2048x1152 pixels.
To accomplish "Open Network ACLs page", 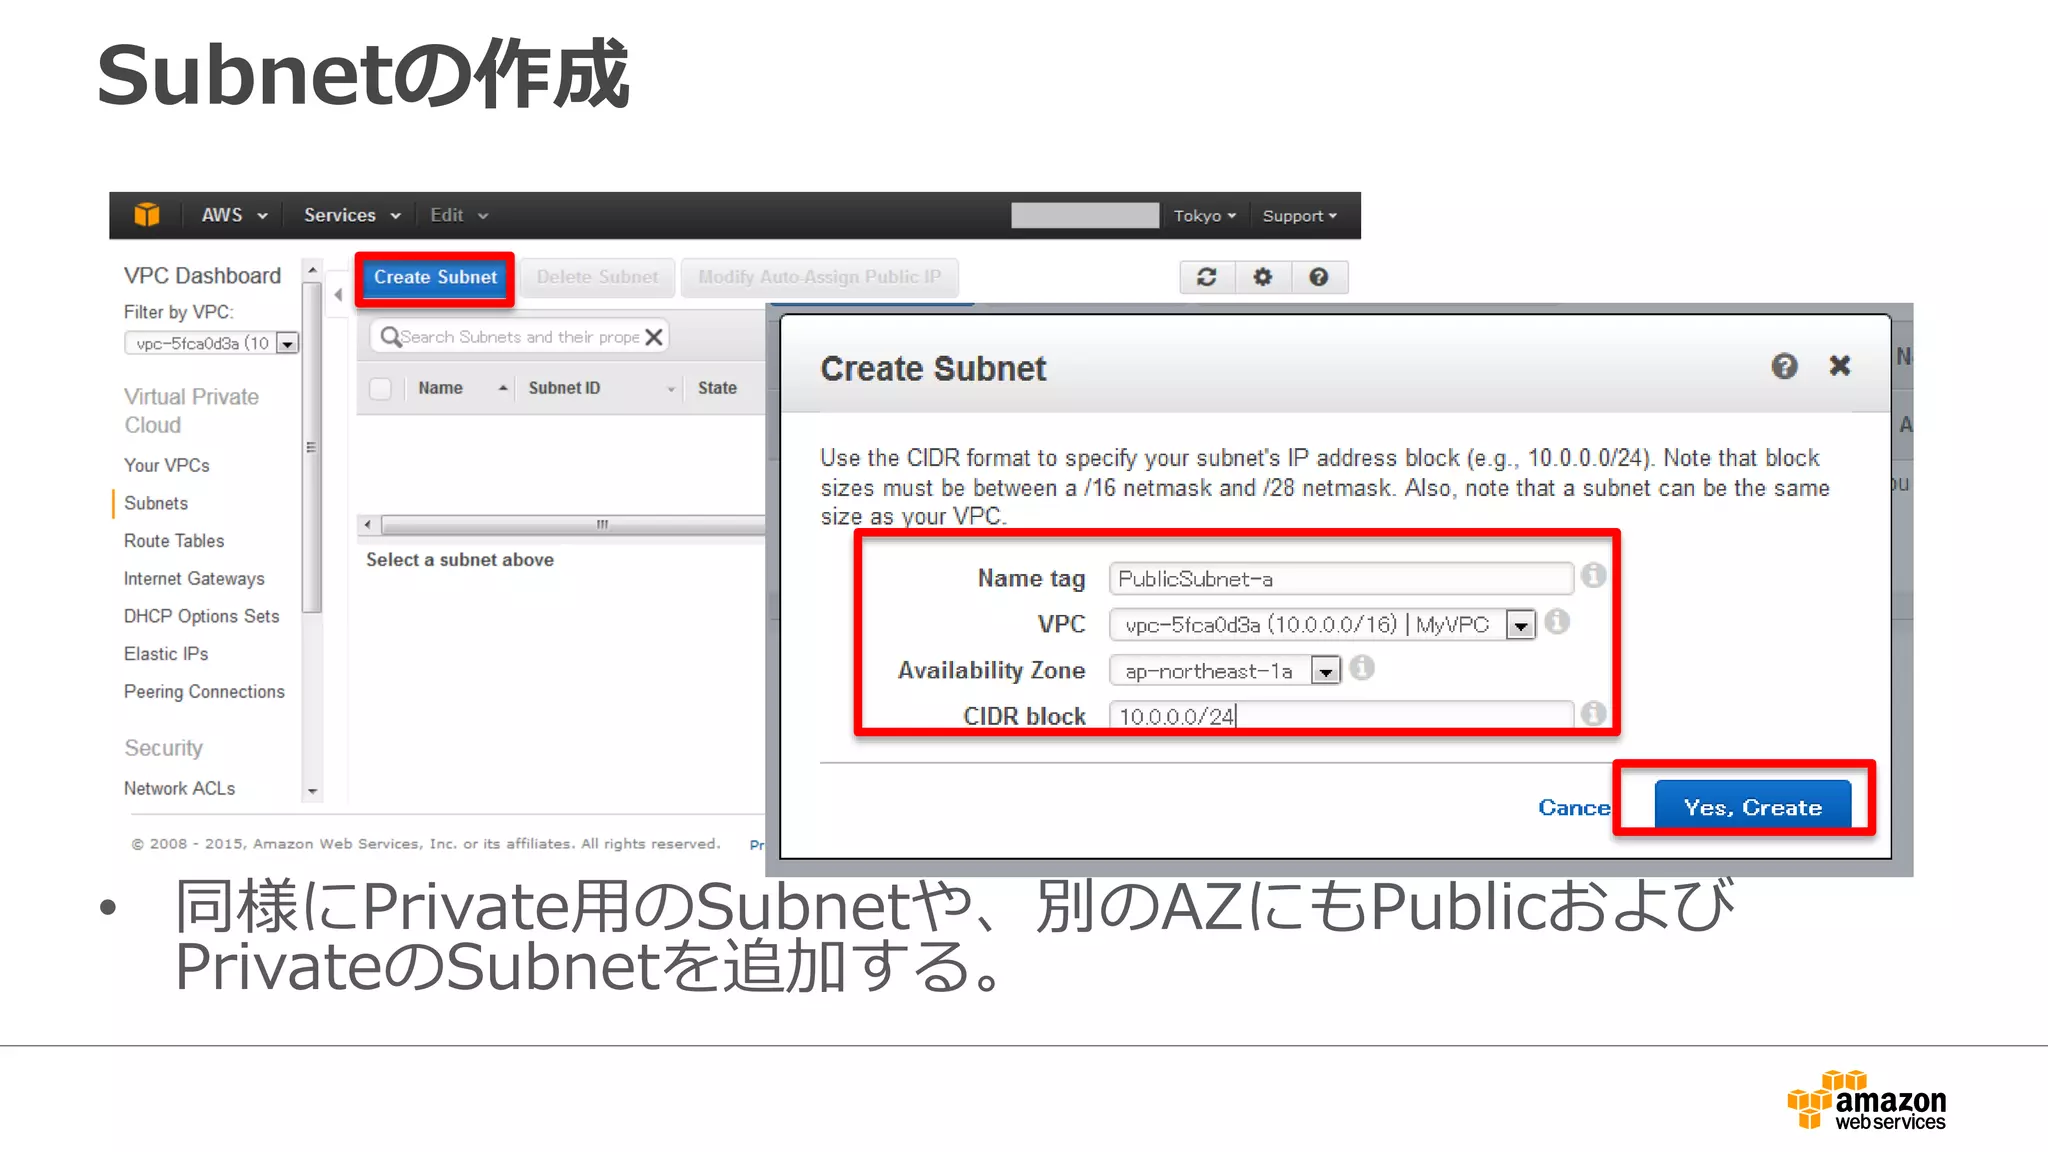I will pos(179,788).
